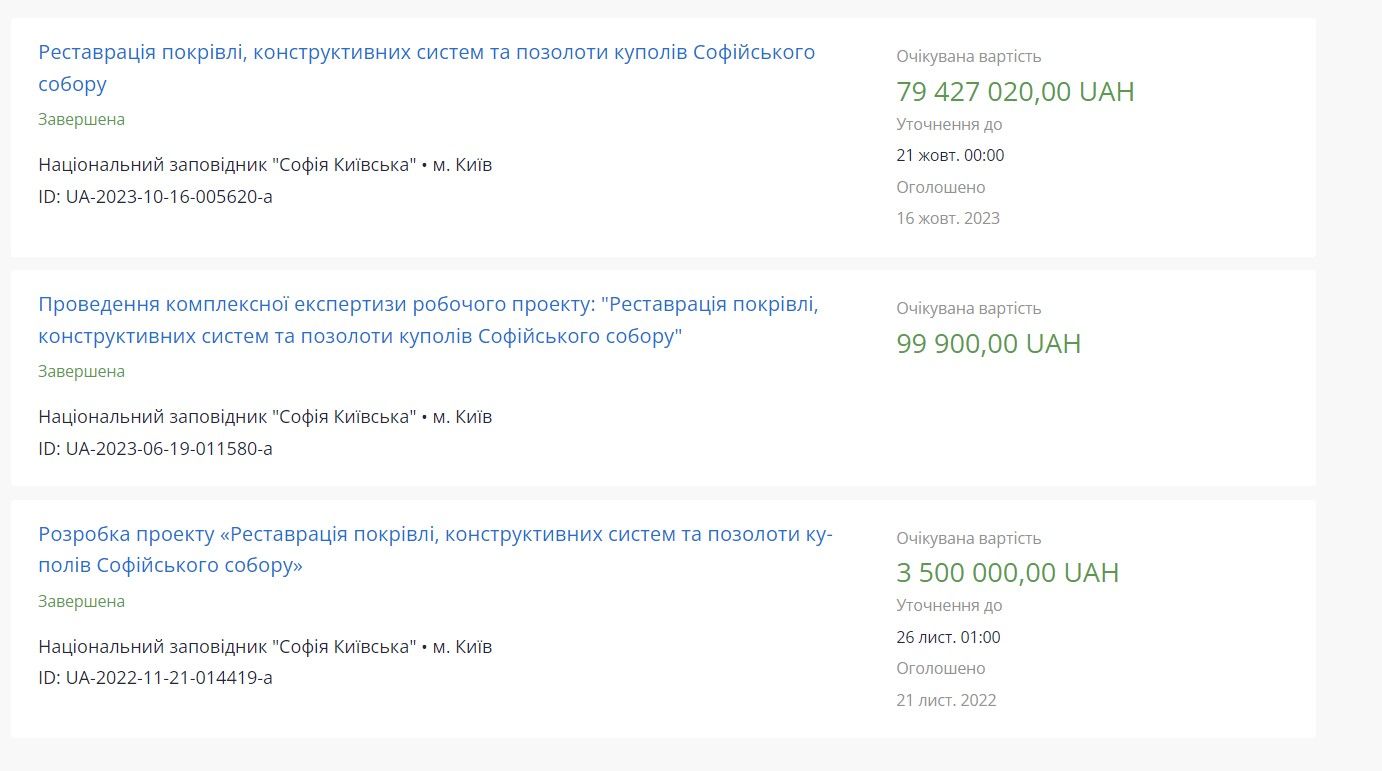Open the 'Проведення комплексної експертизи робочого проекту' tender link
Image resolution: width=1382 pixels, height=771 pixels.
point(428,304)
